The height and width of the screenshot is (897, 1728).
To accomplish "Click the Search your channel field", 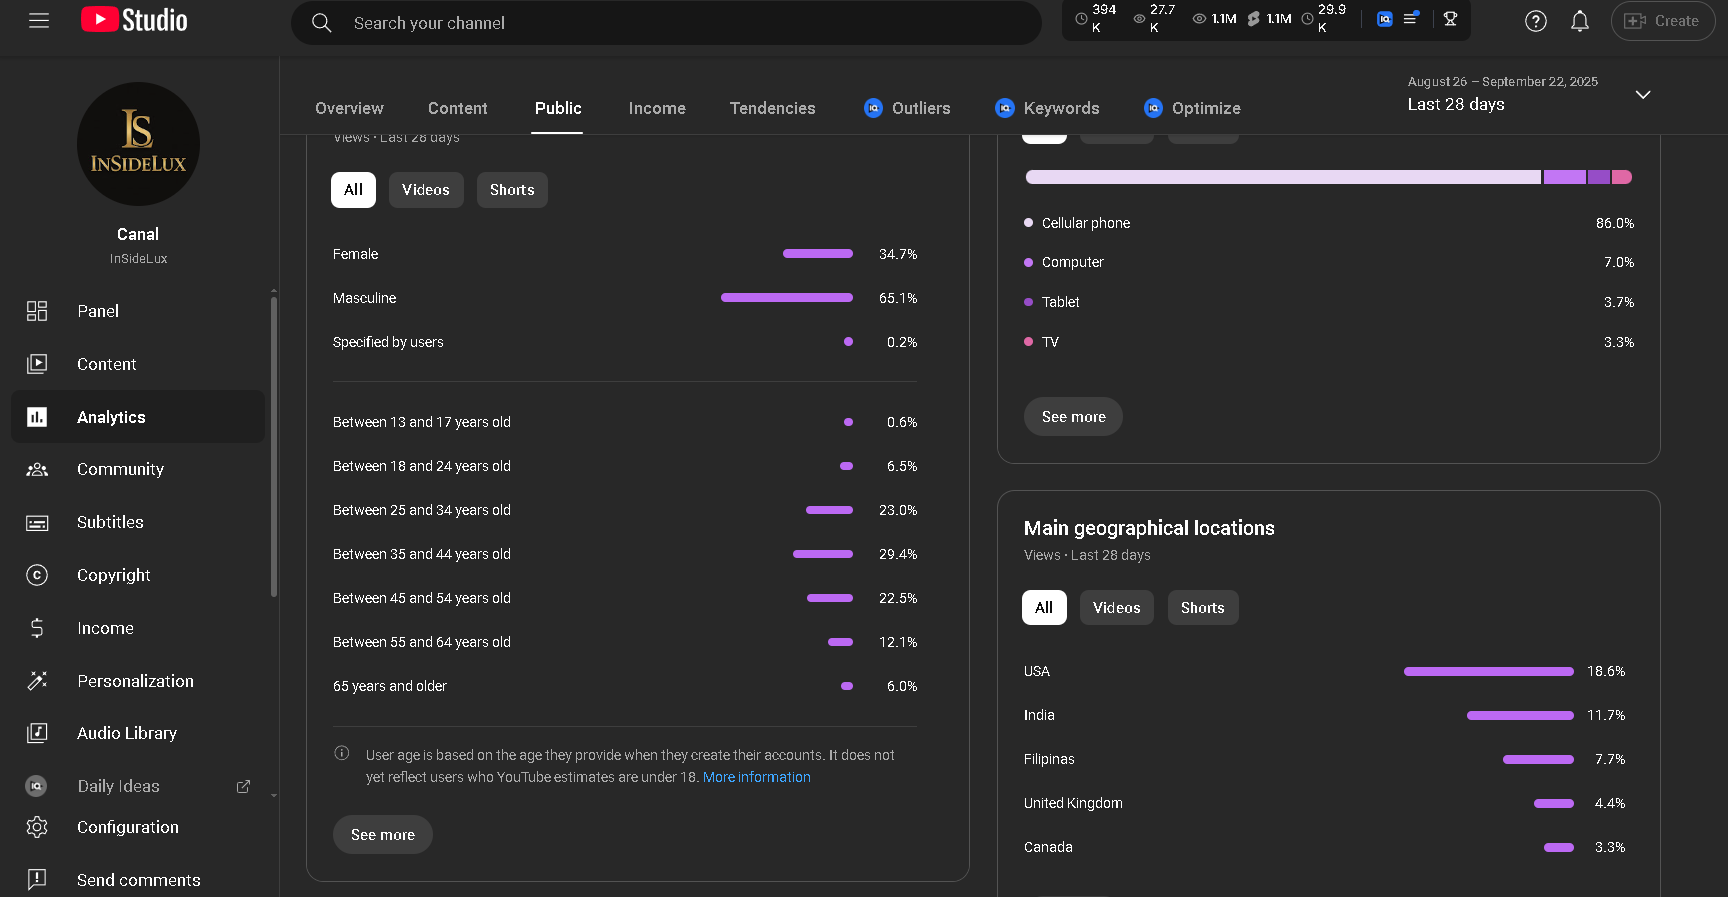I will [x=665, y=23].
